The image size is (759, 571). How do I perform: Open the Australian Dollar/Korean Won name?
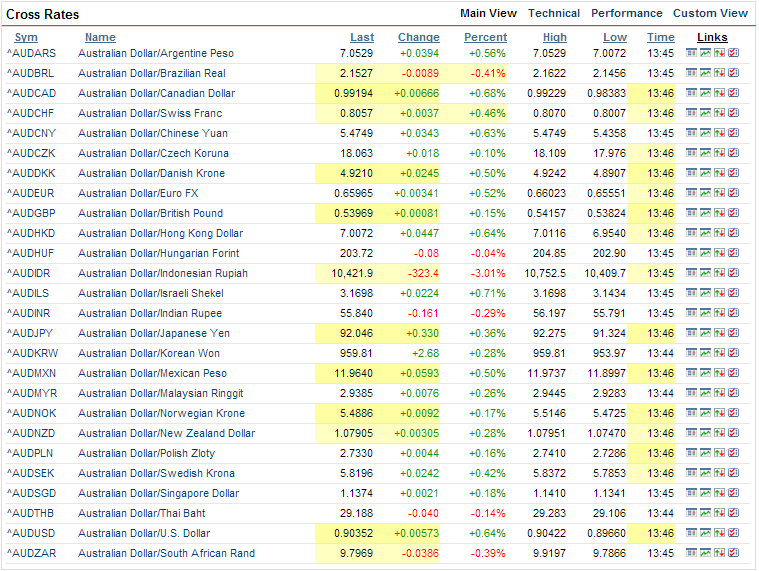click(x=150, y=353)
